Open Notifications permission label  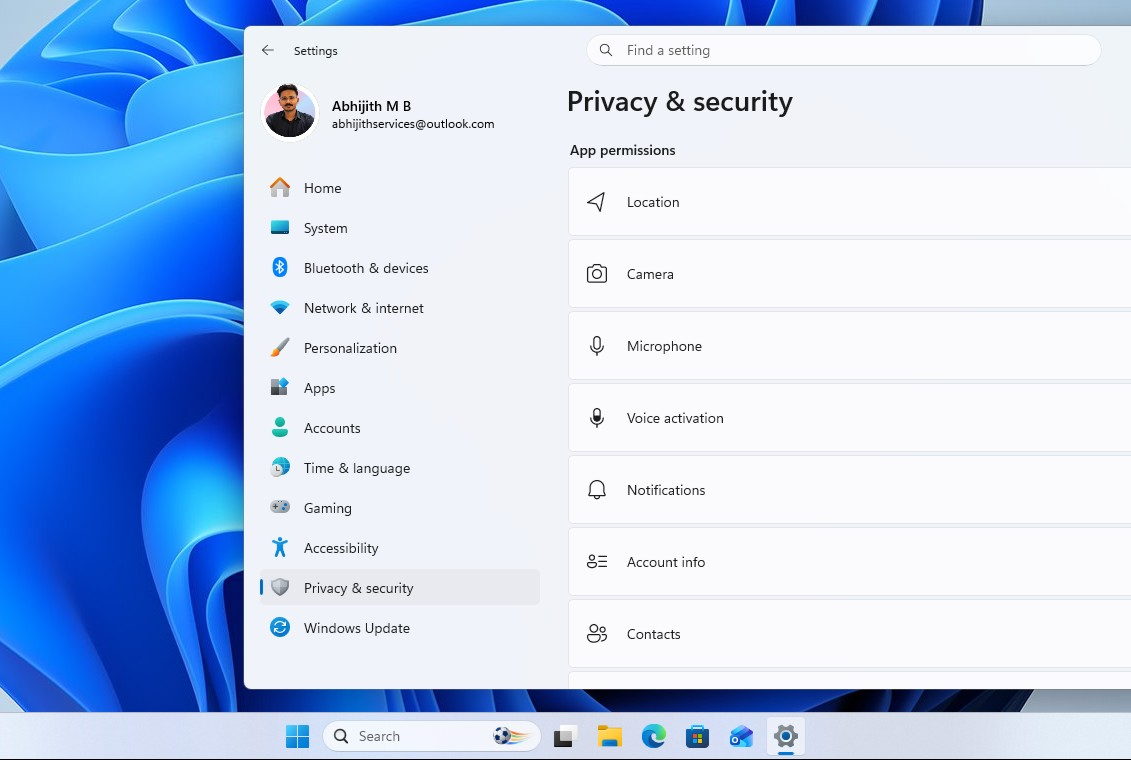point(666,490)
